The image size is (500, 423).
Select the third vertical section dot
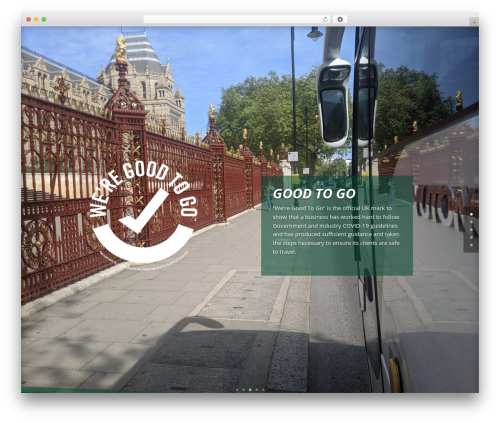[471, 230]
